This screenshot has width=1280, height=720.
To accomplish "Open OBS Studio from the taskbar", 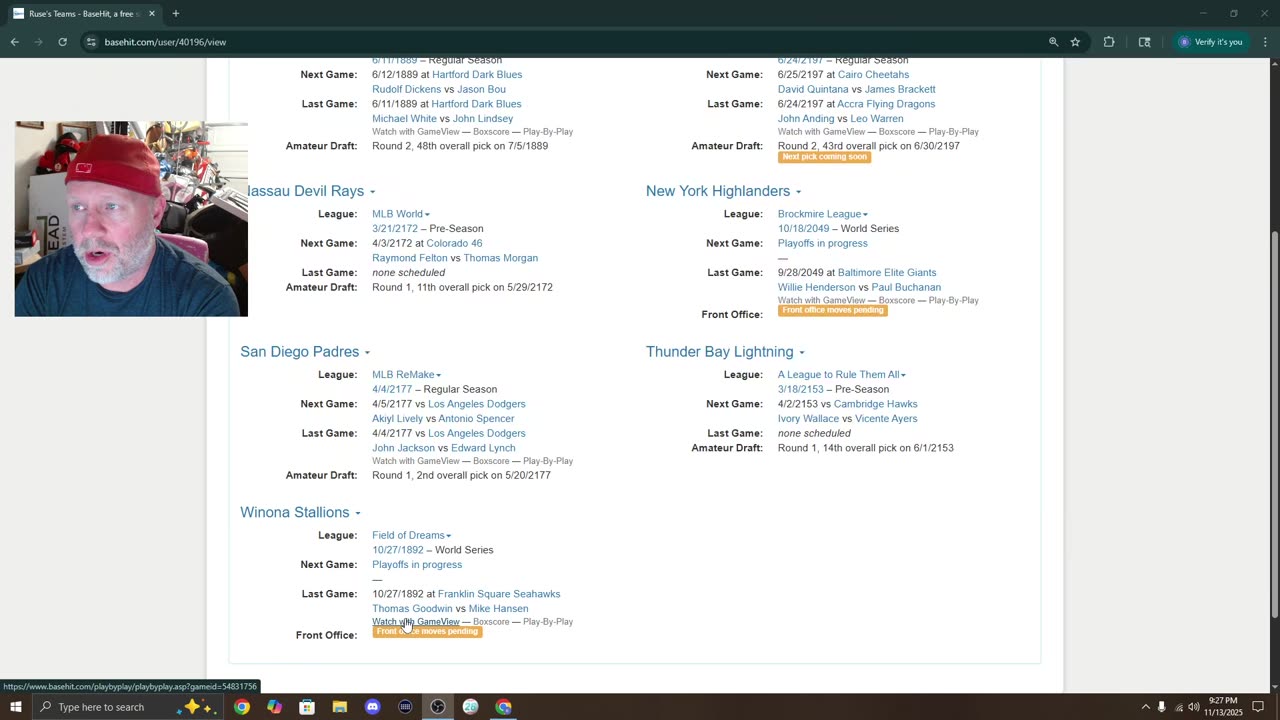I will tap(438, 707).
